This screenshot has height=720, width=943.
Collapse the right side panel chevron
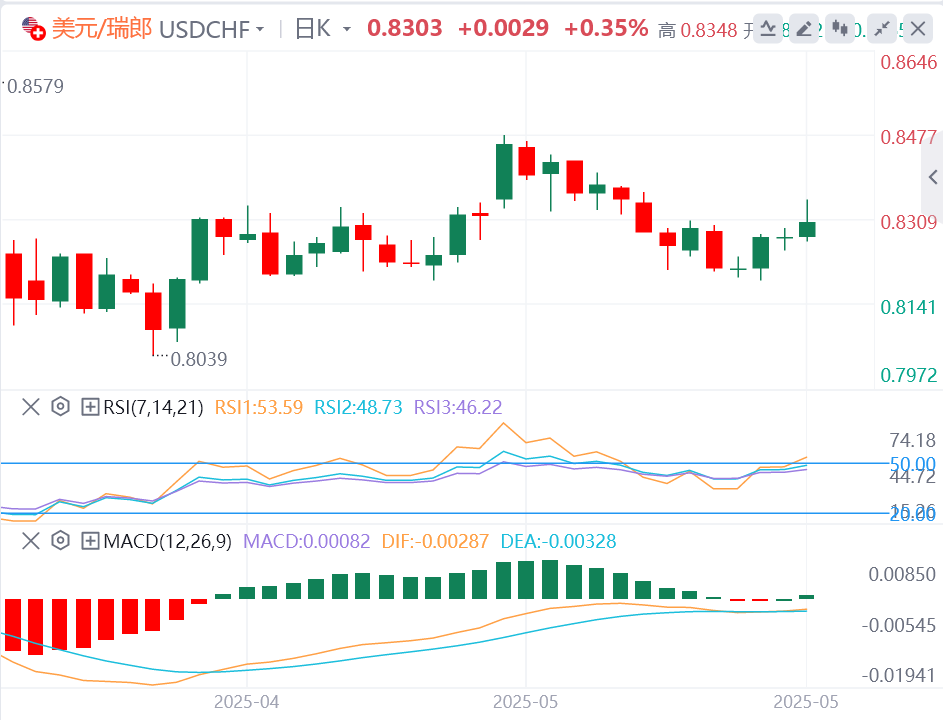932,178
